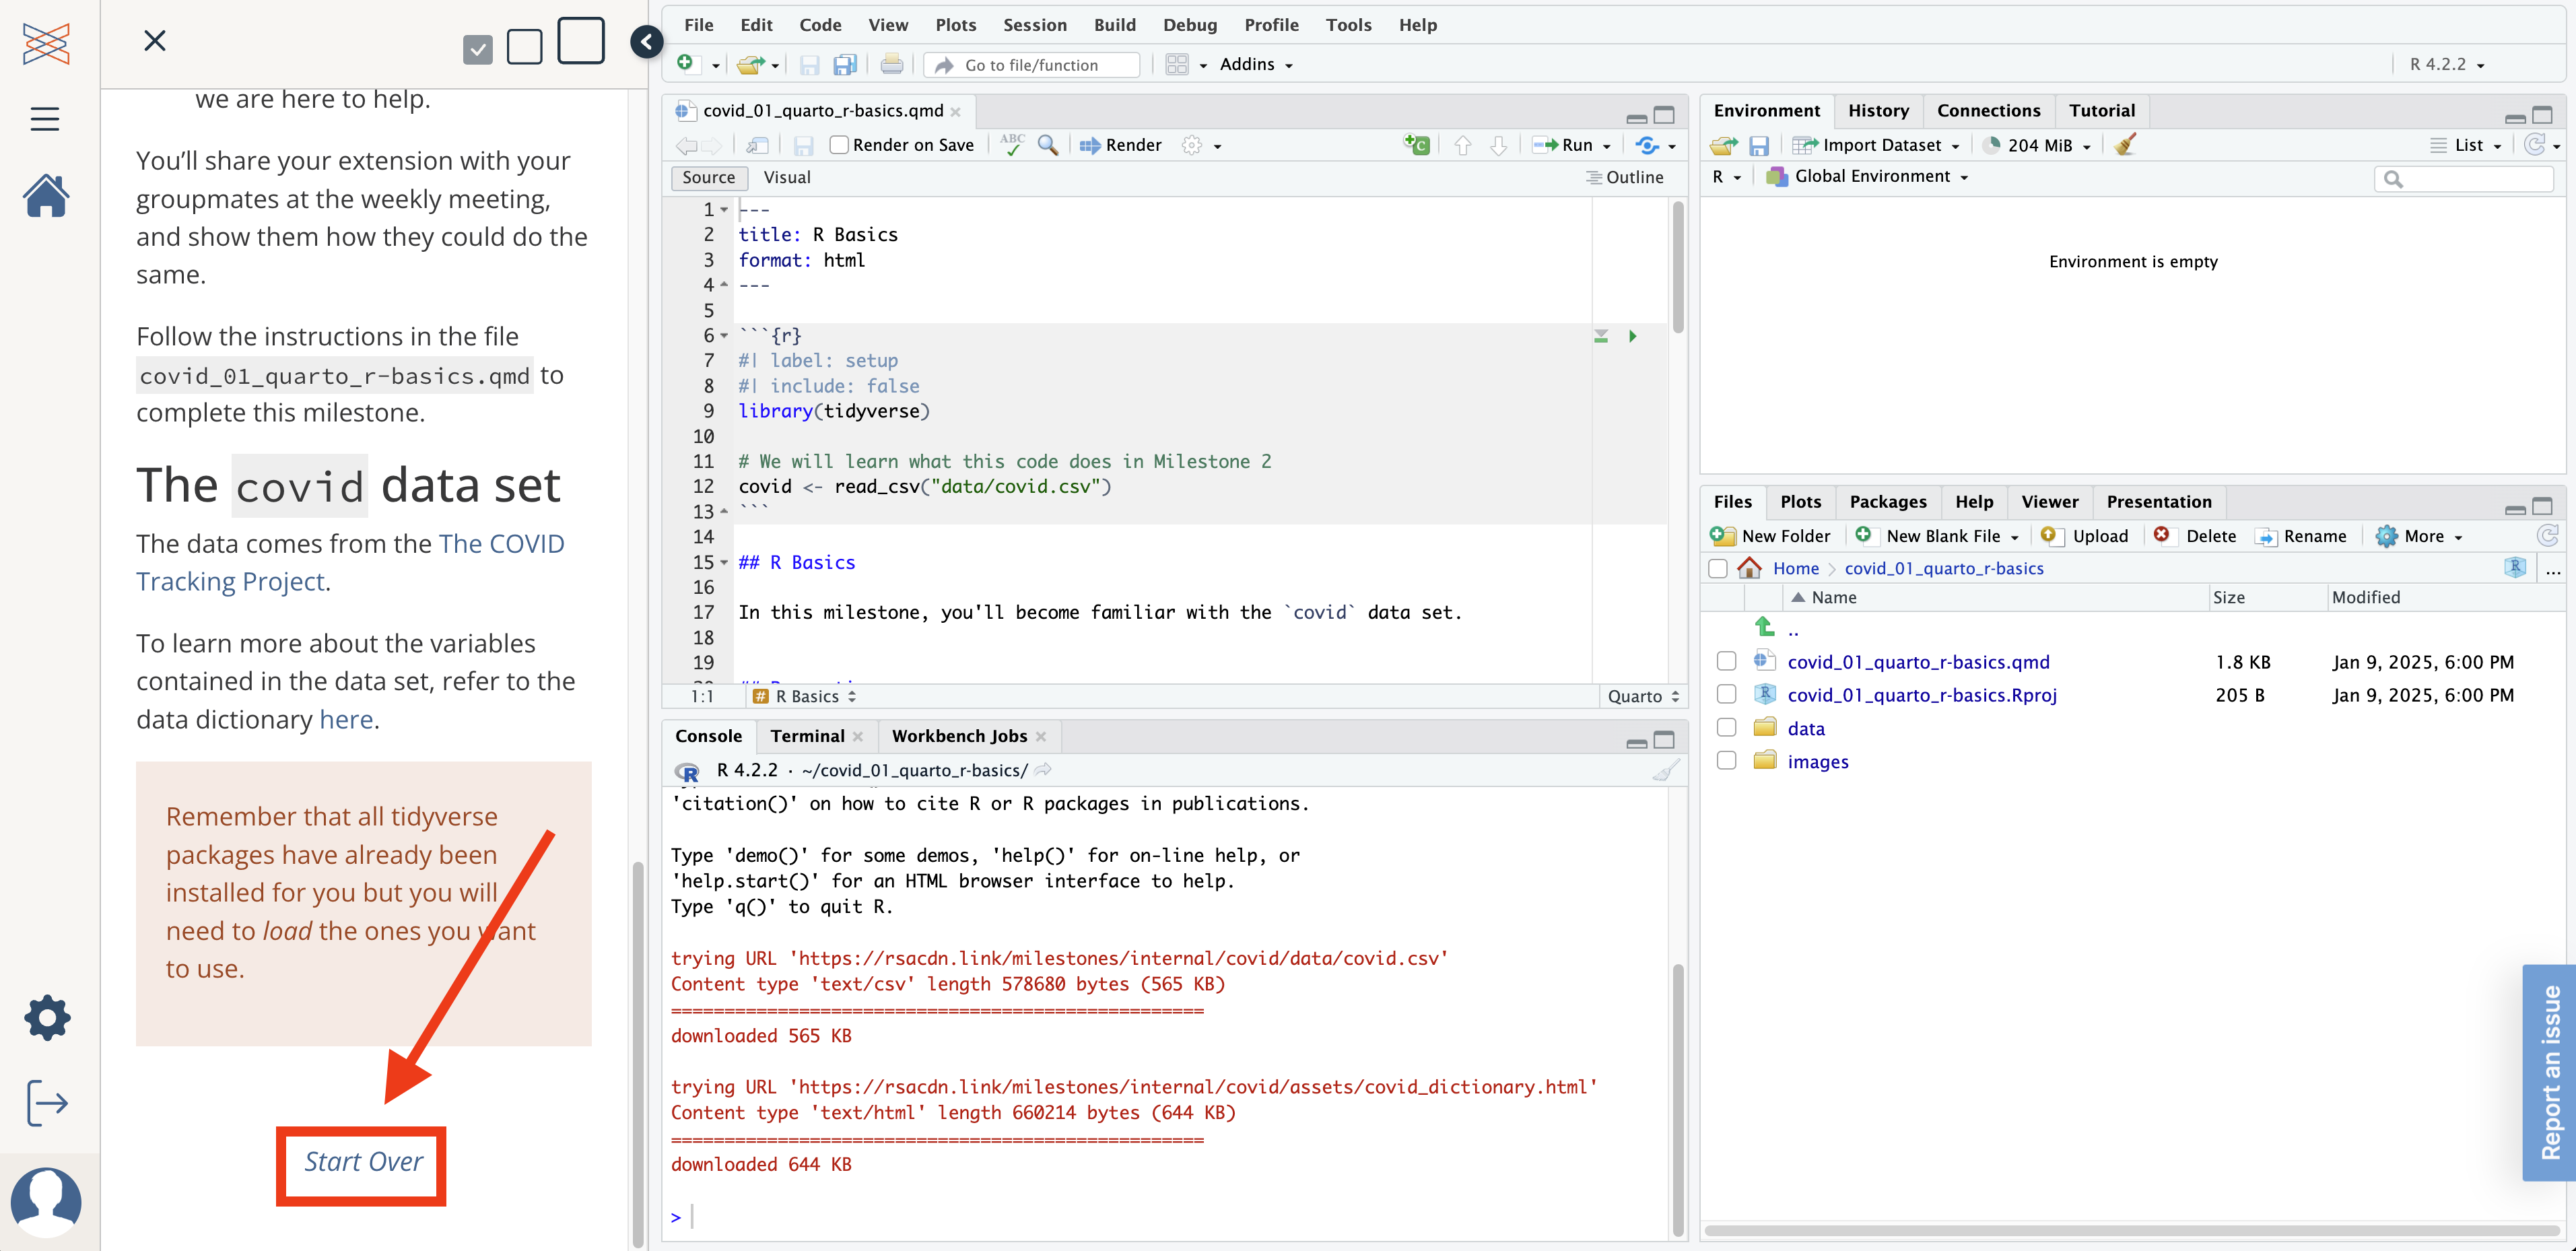Expand the Global Environment dropdown
Viewport: 2576px width, 1251px height.
(x=1870, y=176)
